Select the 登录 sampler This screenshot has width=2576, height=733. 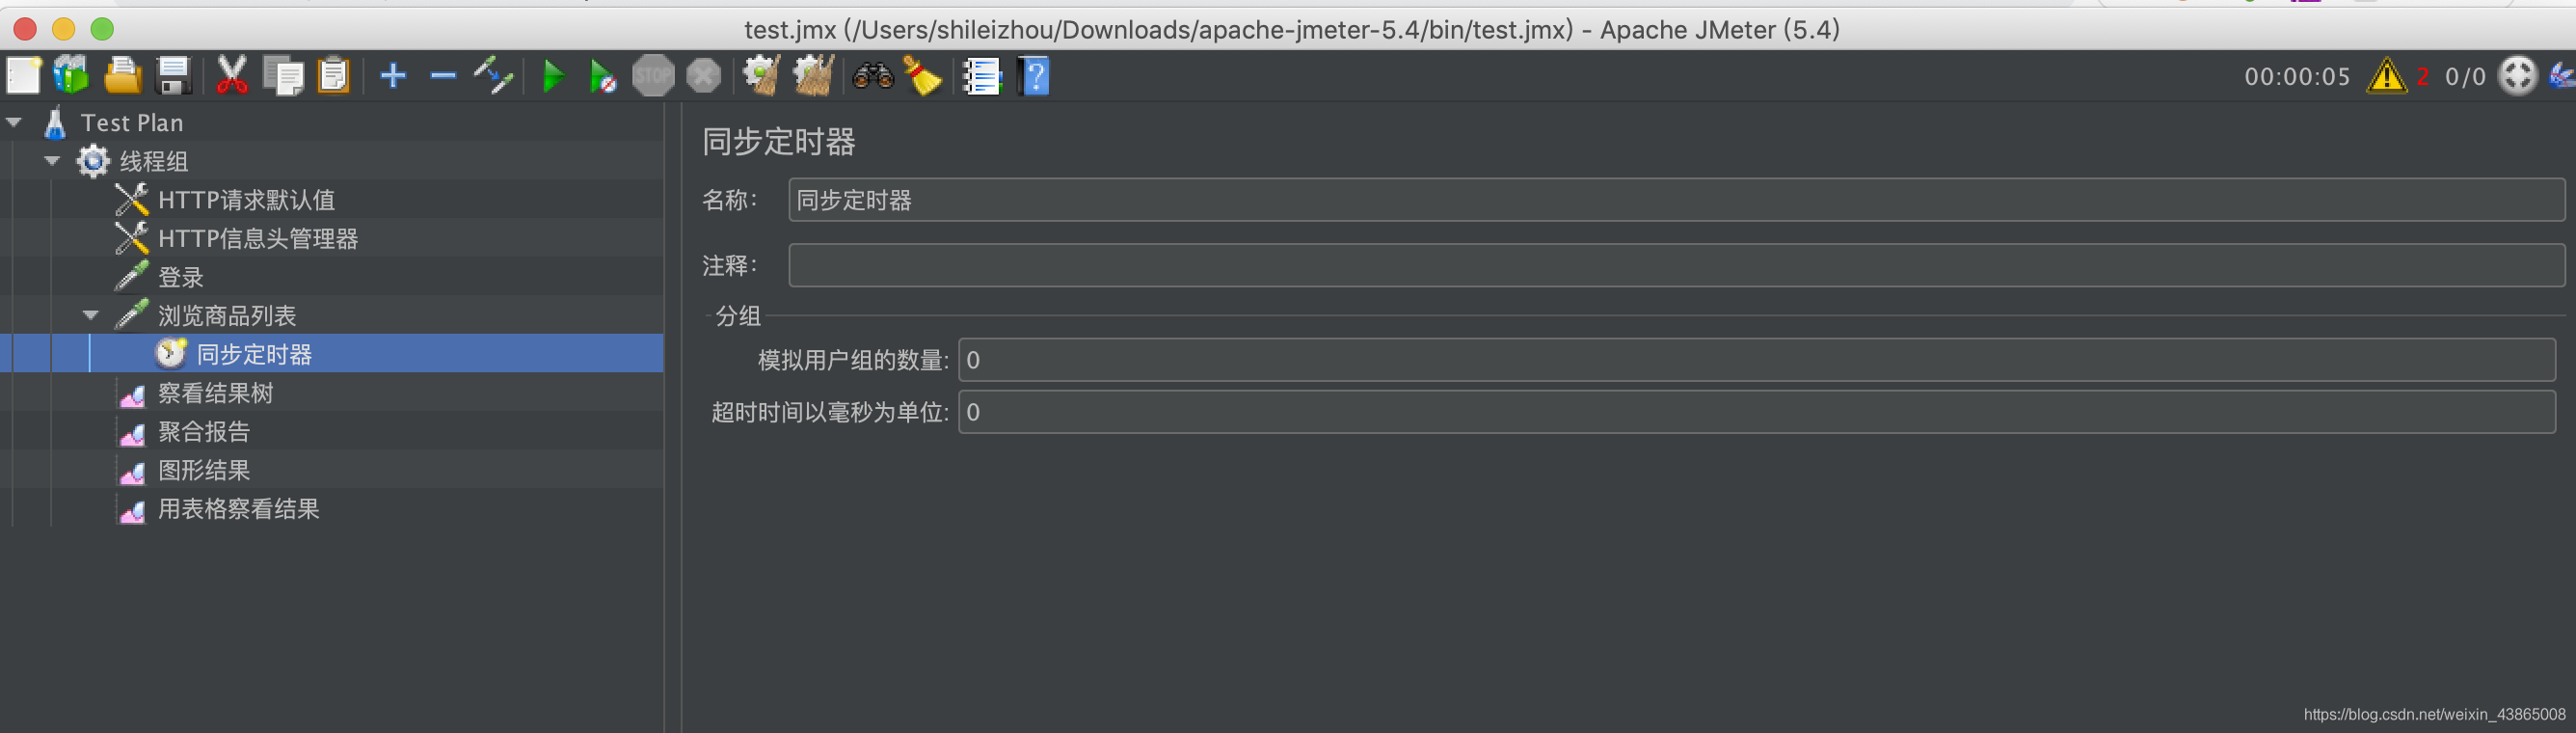pos(180,277)
